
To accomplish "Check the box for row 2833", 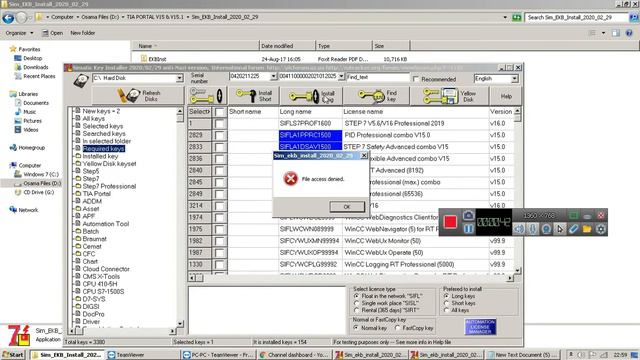I will coord(220,147).
